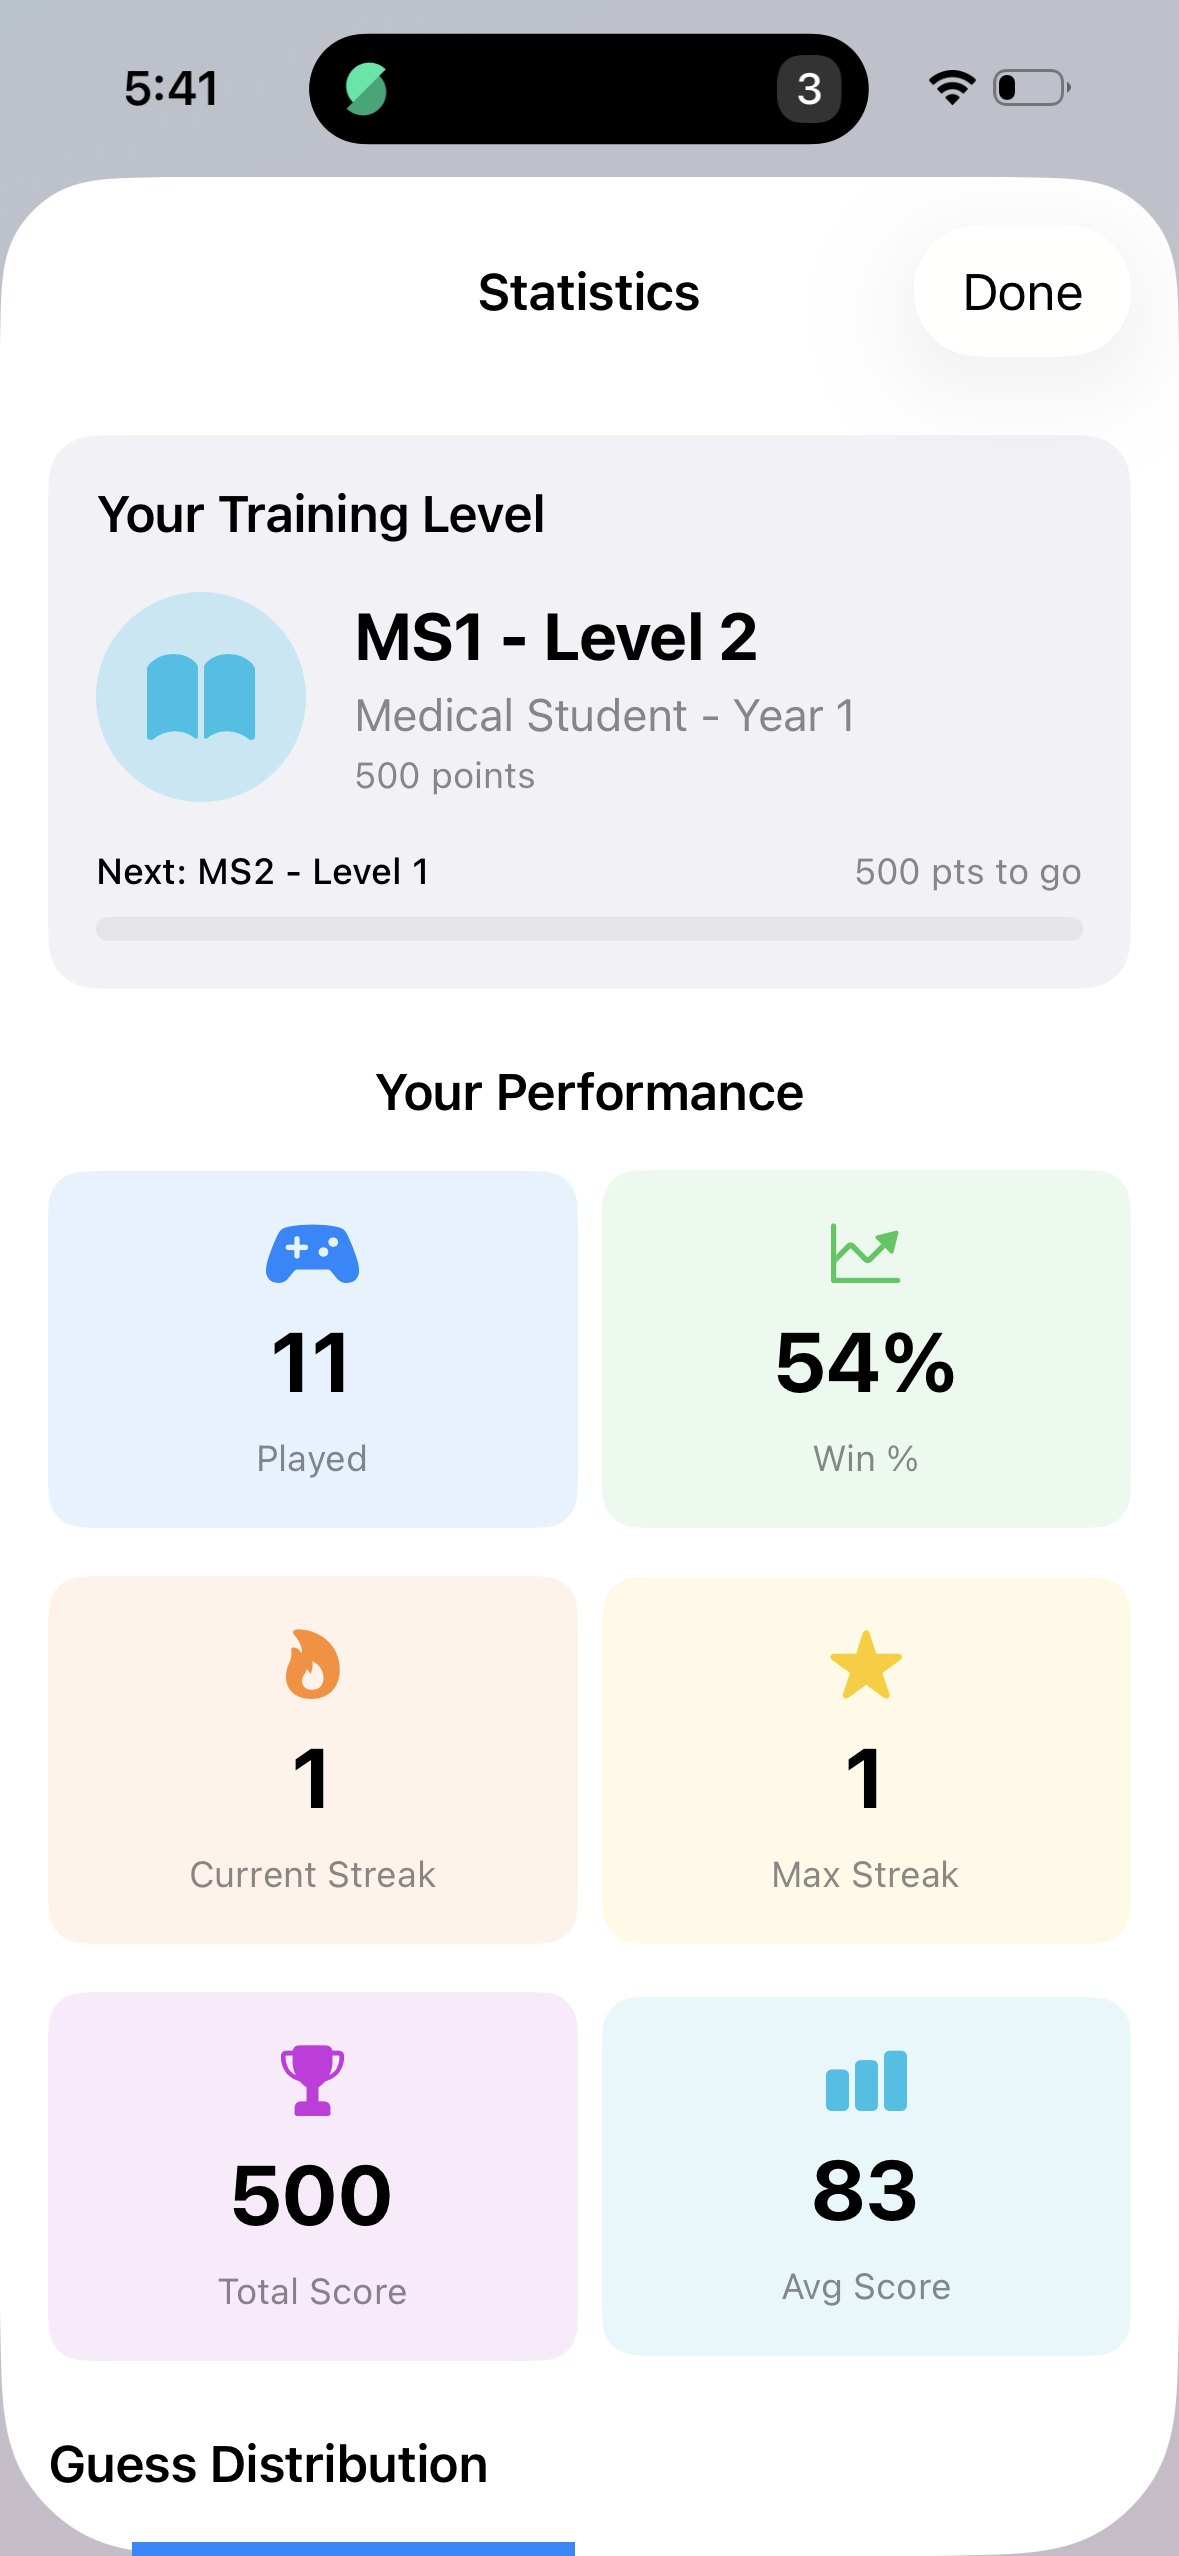This screenshot has height=2556, width=1179.
Task: Tap the 11 games played value
Action: (312, 1363)
